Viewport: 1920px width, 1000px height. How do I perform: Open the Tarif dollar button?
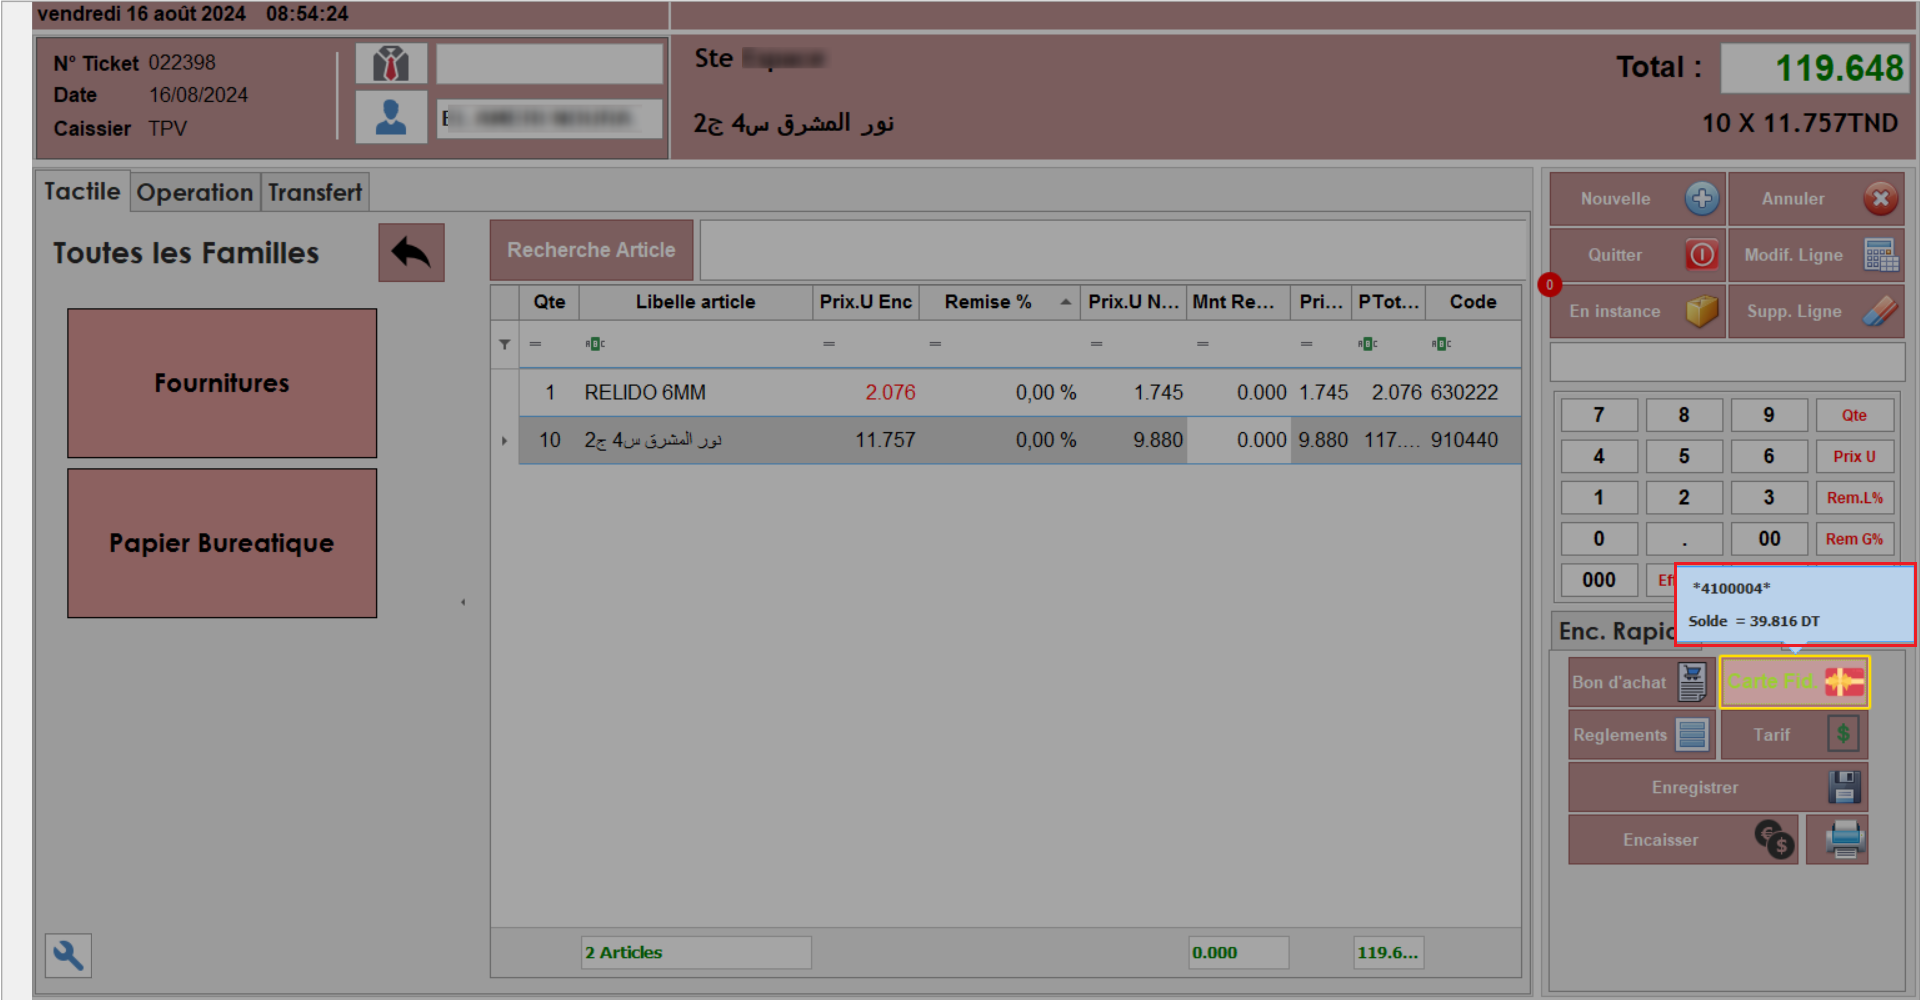coord(1794,734)
